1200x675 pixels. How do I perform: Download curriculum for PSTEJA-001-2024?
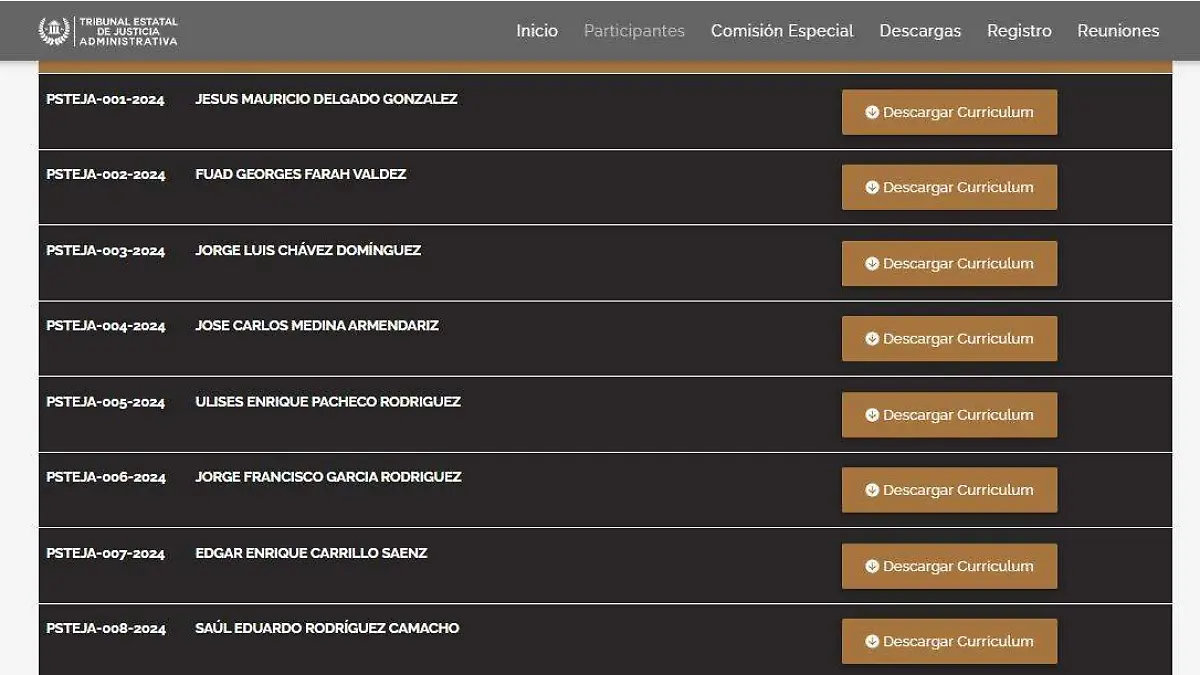tap(949, 112)
